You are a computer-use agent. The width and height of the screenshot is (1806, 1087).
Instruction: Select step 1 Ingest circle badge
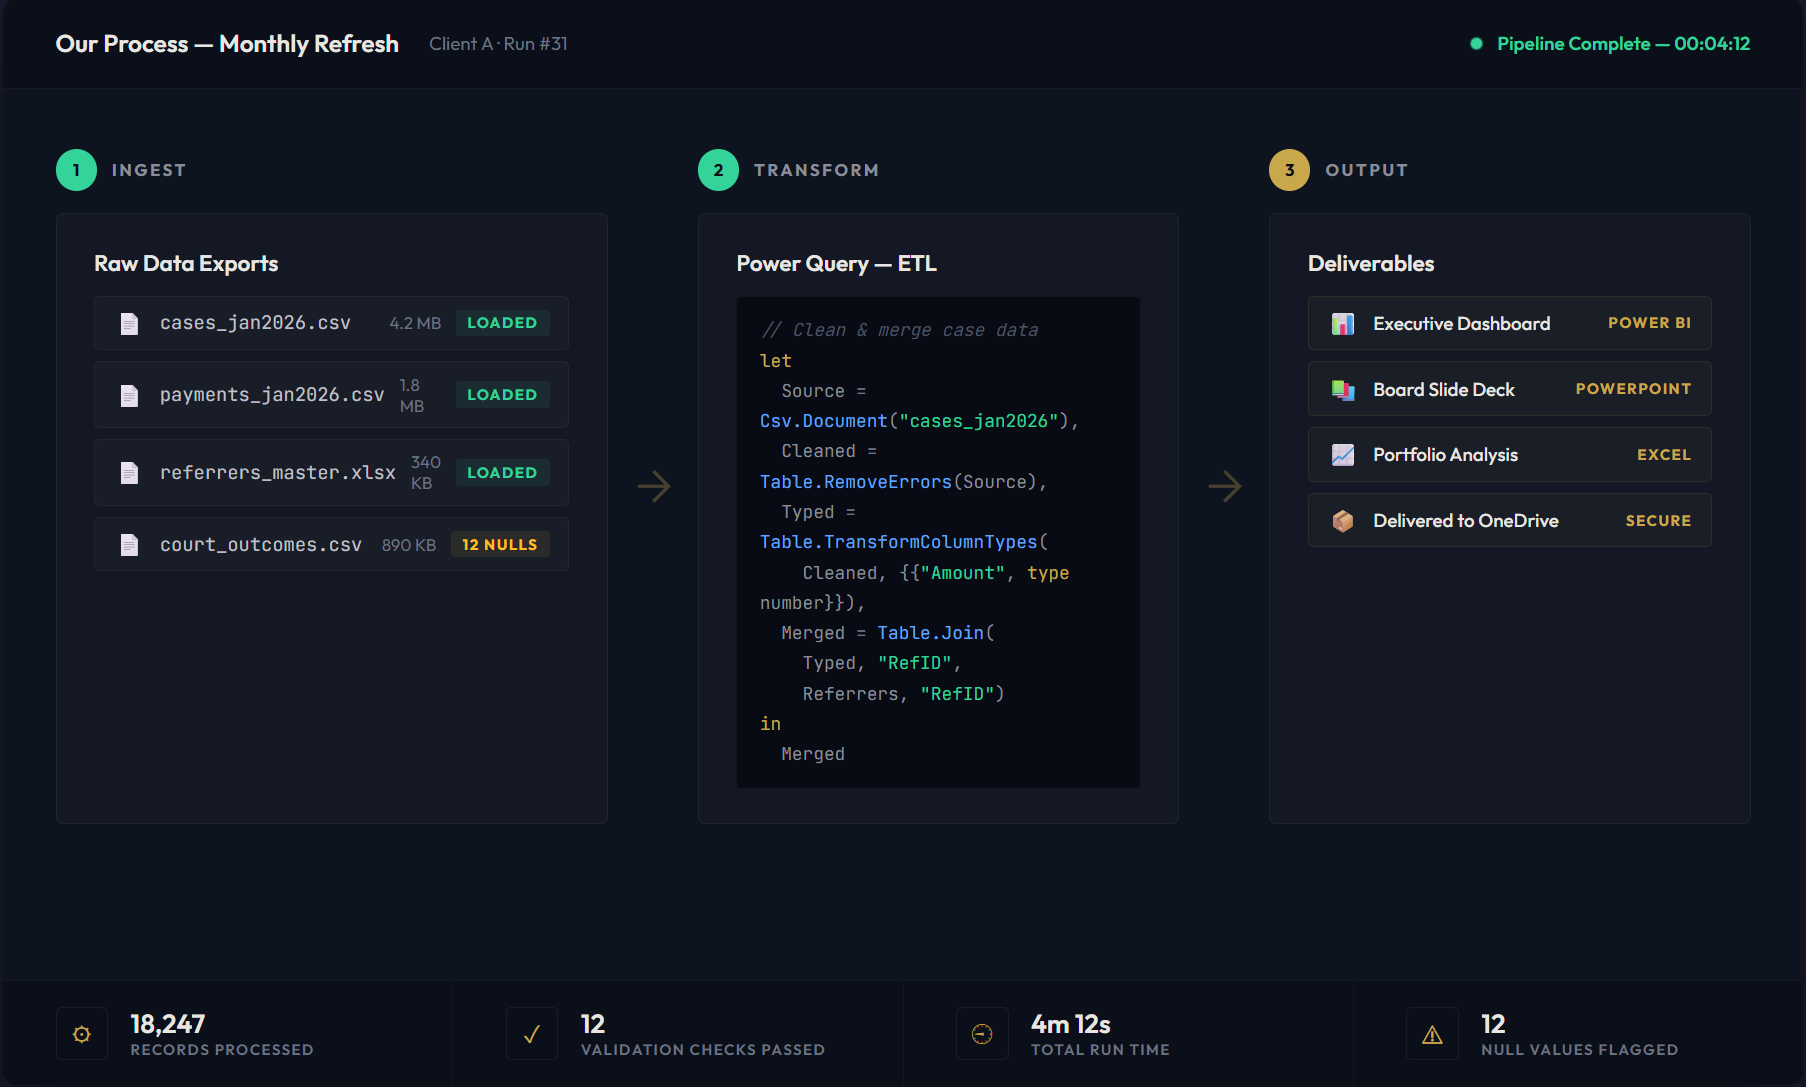click(76, 170)
